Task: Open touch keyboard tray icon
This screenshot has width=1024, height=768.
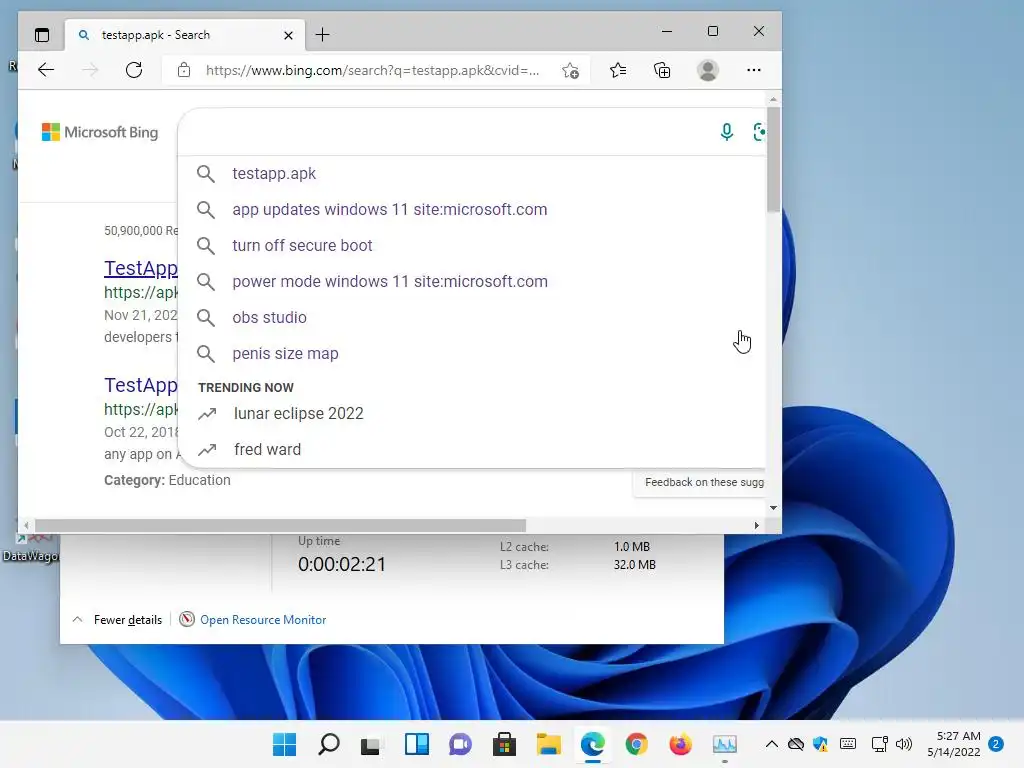Action: tap(848, 744)
